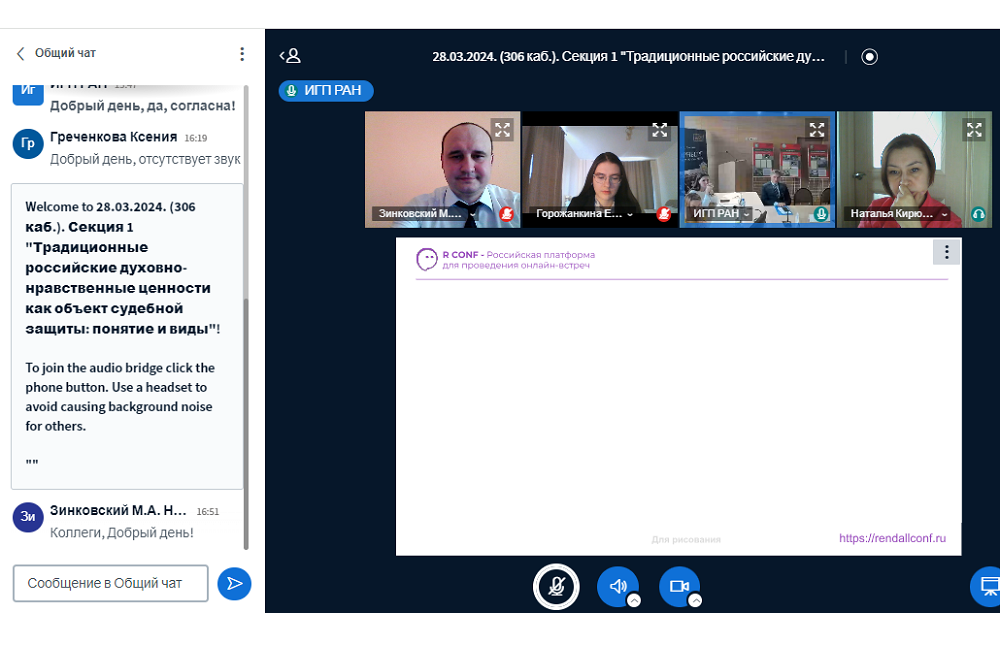Unmute the microphone in the bottom toolbar
Image resolution: width=1000 pixels, height=666 pixels.
pos(556,587)
